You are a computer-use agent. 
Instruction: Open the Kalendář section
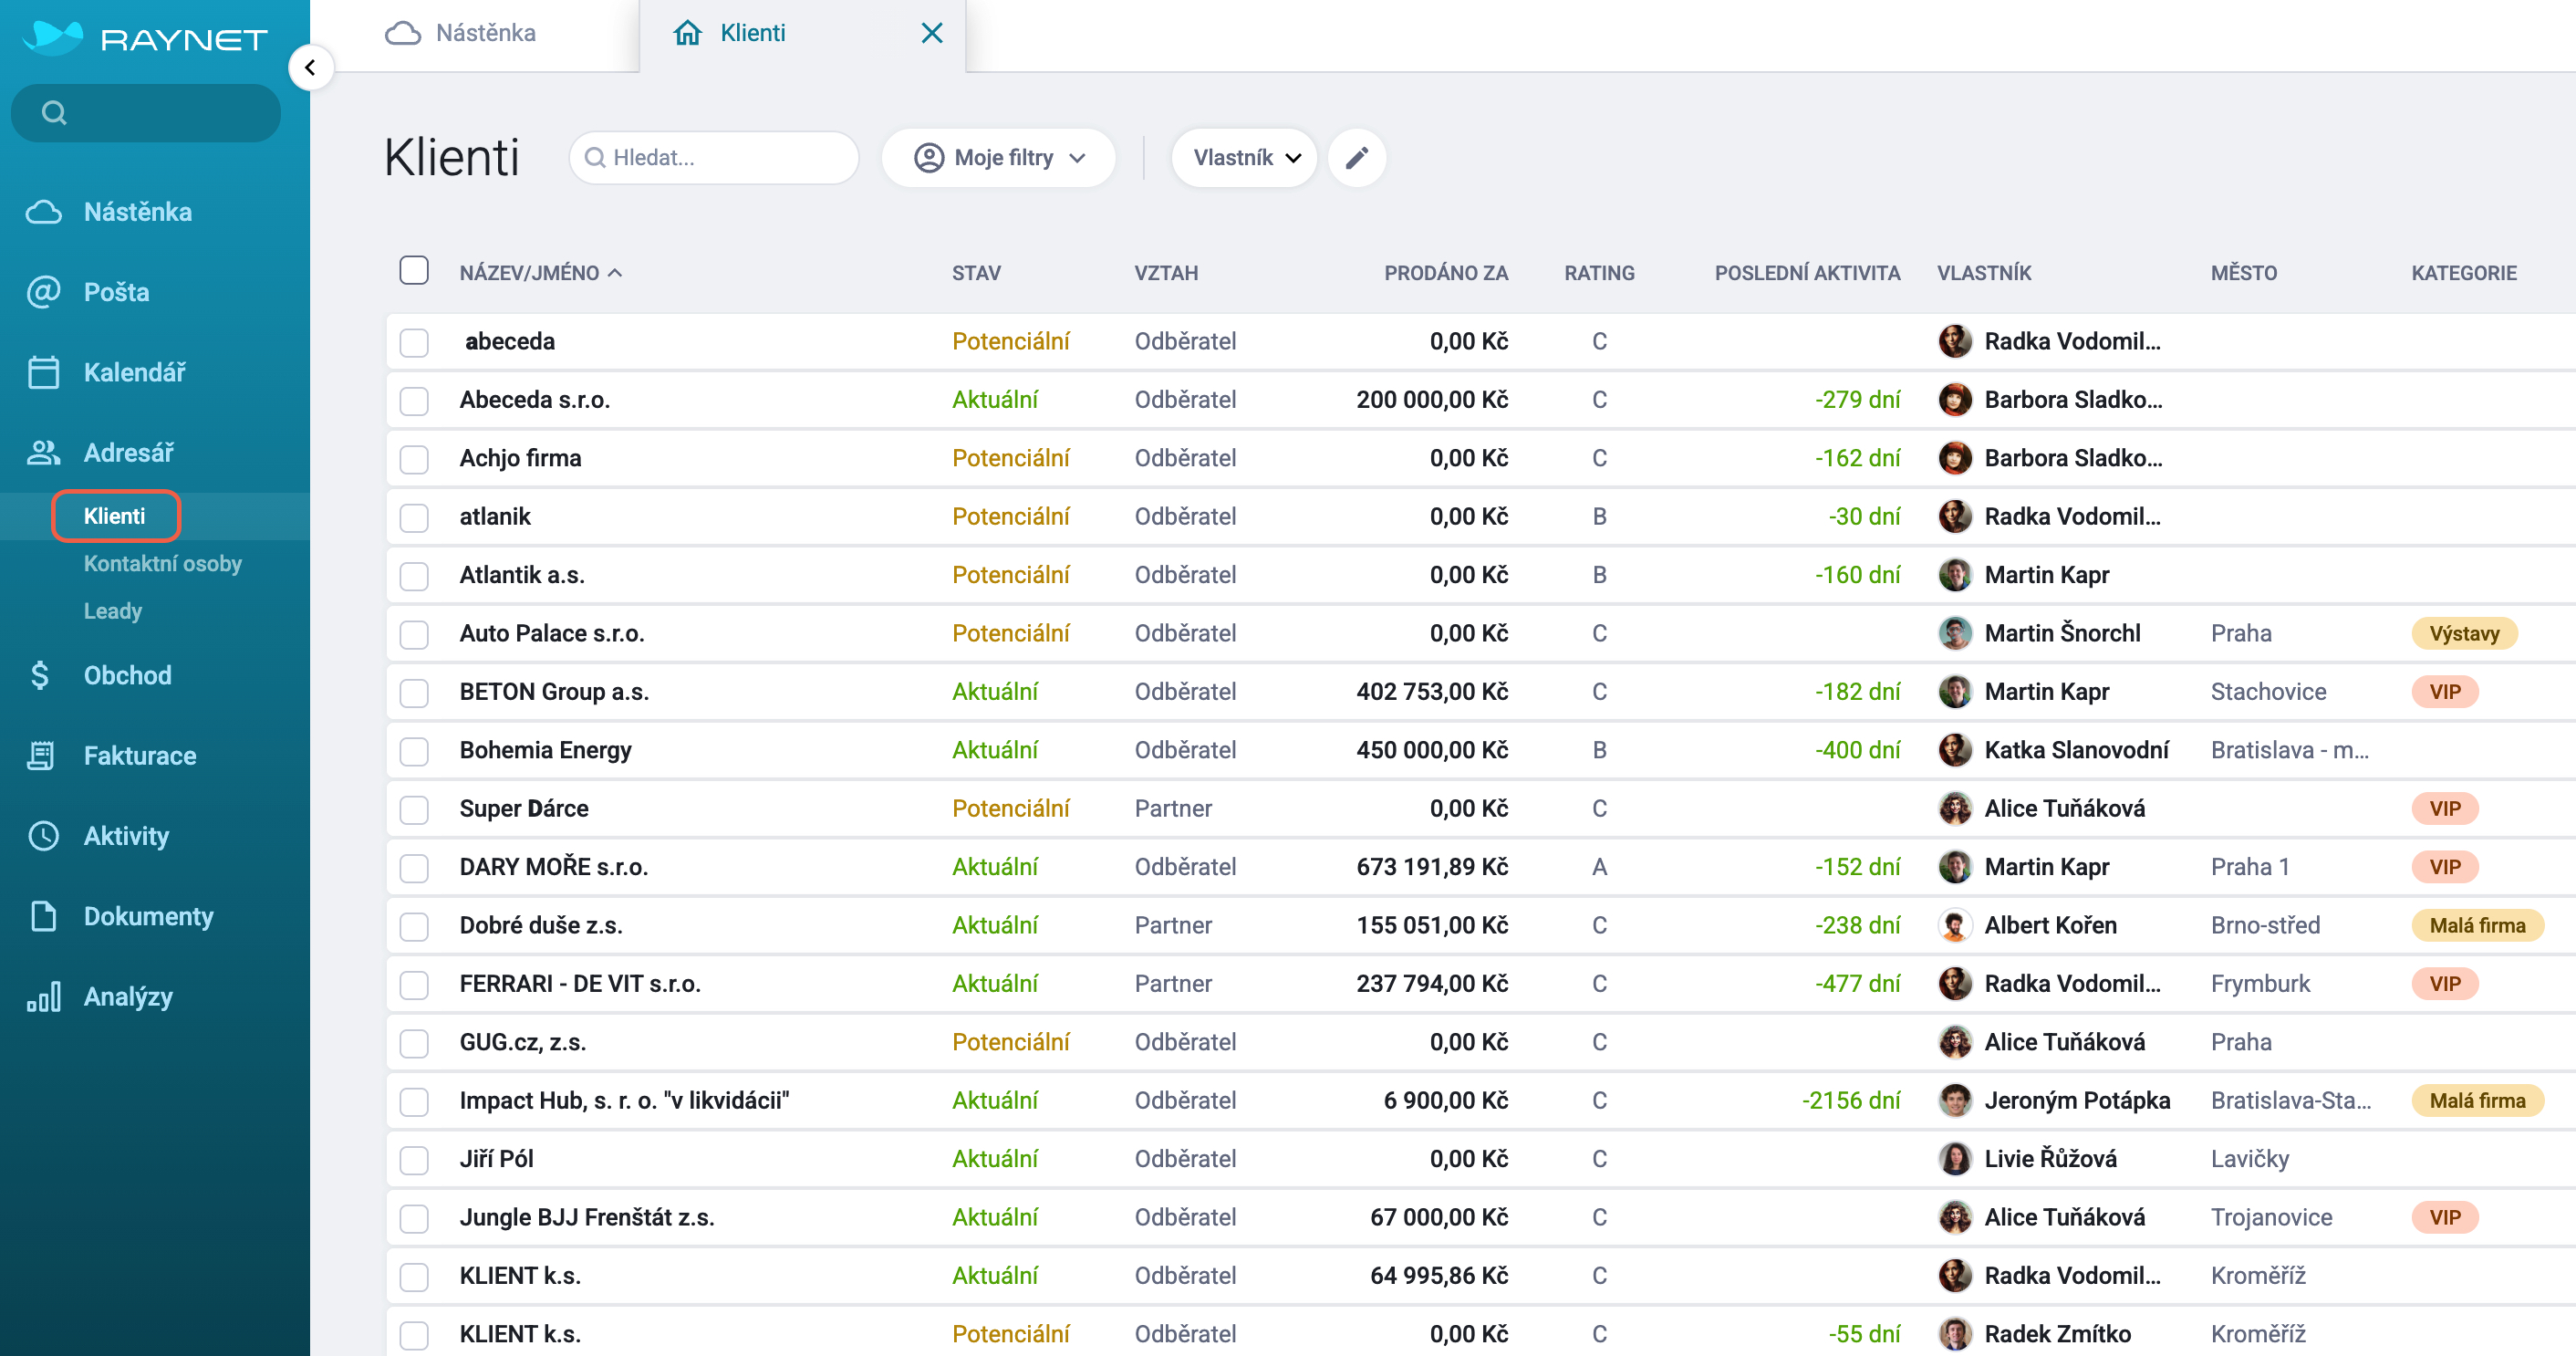134,372
